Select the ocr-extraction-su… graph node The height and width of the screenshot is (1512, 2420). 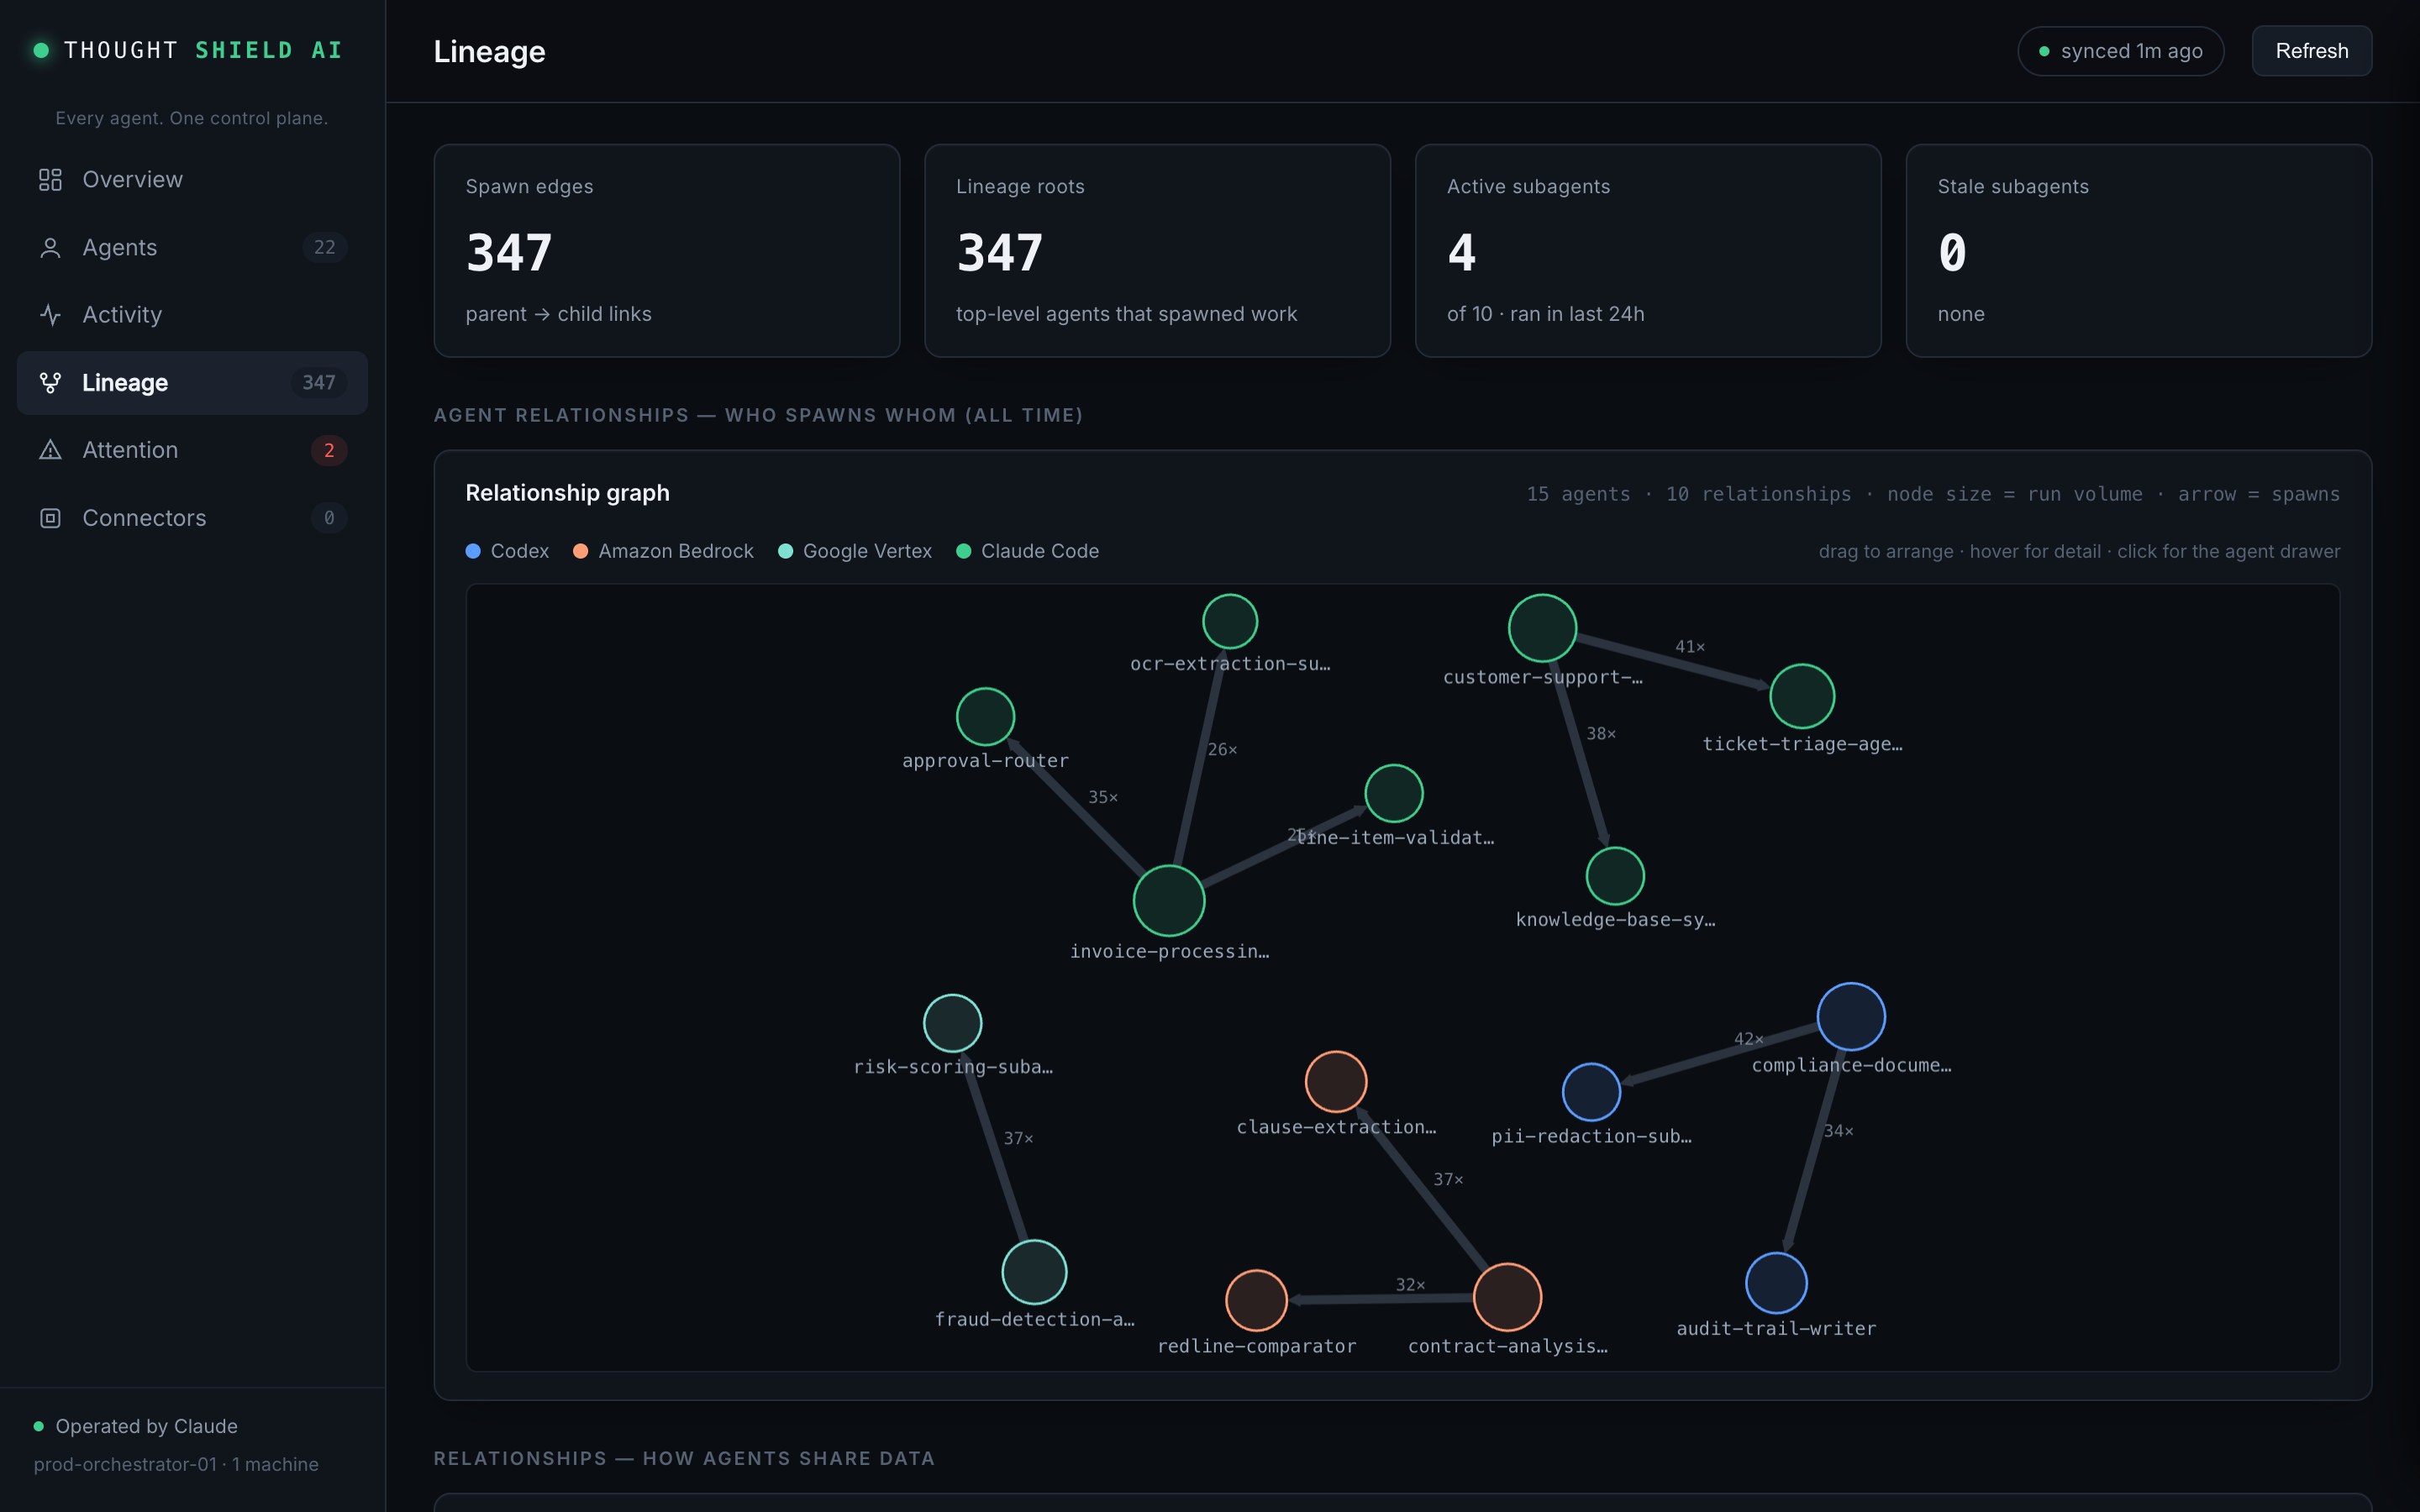1230,622
